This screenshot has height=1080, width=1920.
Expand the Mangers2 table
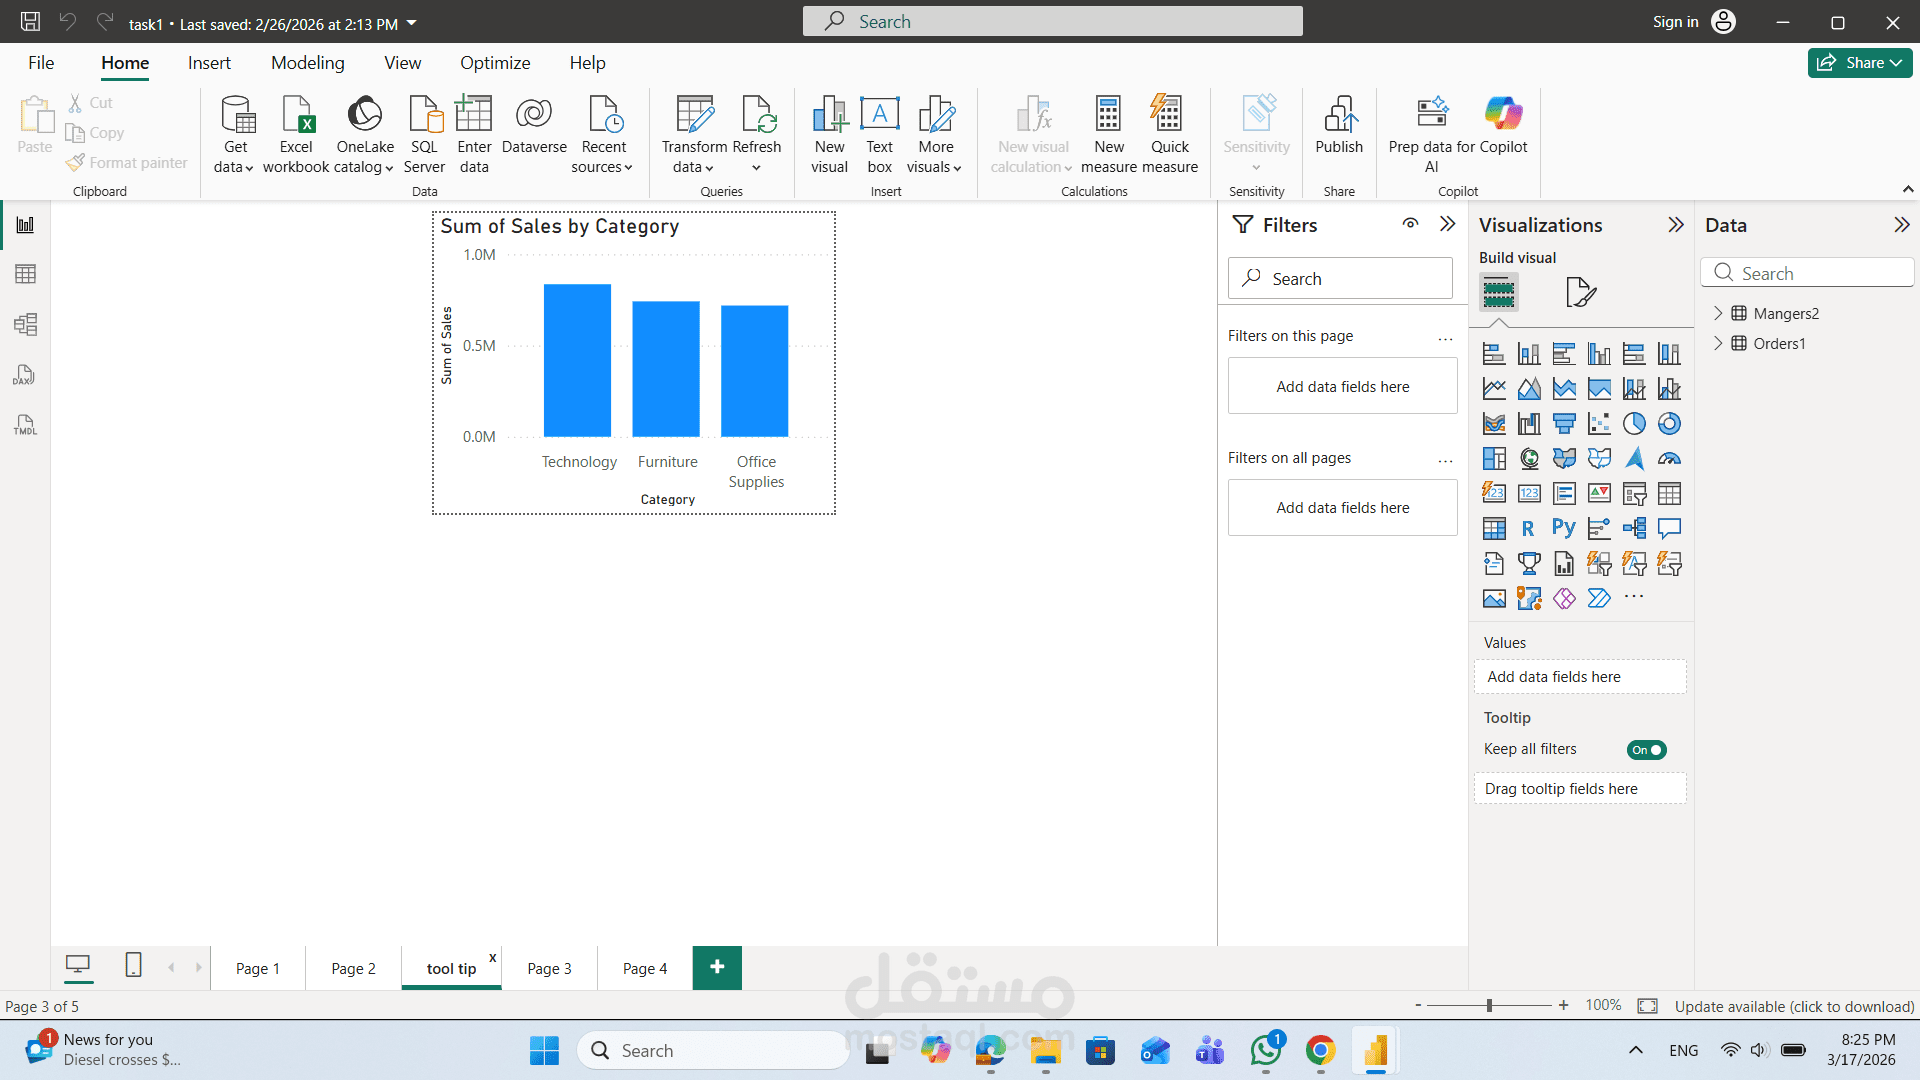click(1718, 313)
